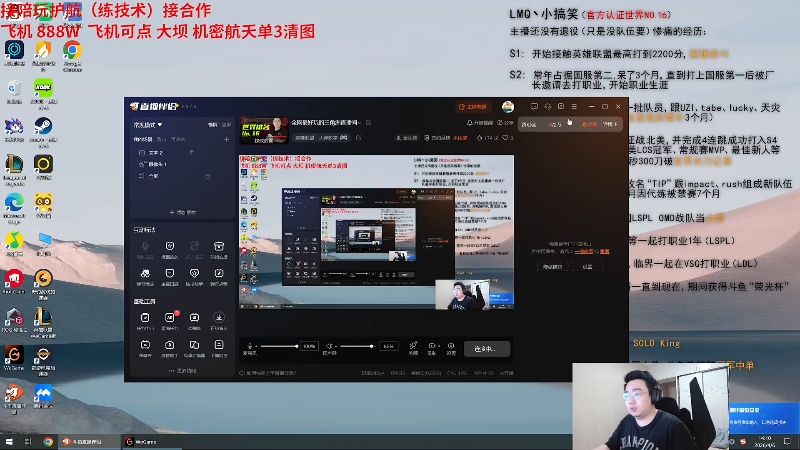Click the icon beside 文本 2 source
The height and width of the screenshot is (450, 800).
click(x=191, y=152)
